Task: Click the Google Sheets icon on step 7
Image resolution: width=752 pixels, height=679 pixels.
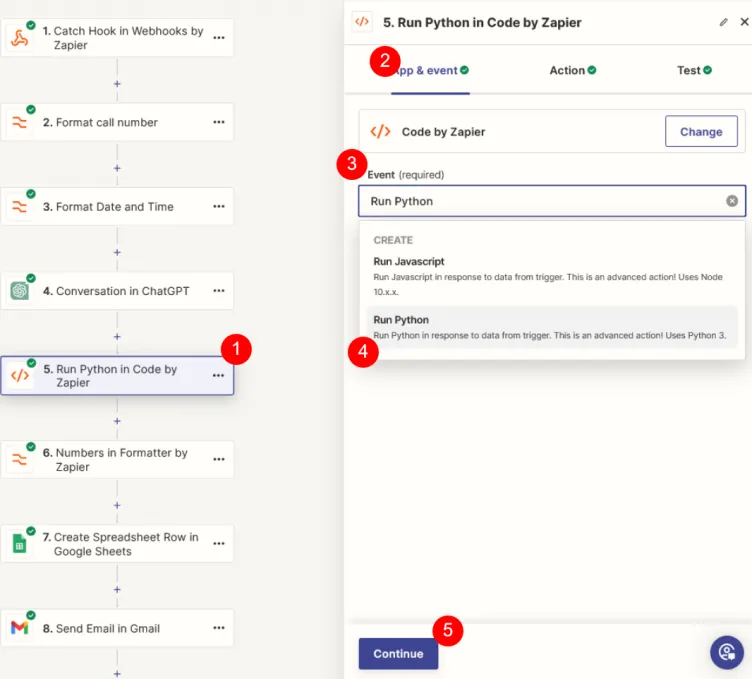Action: click(19, 544)
